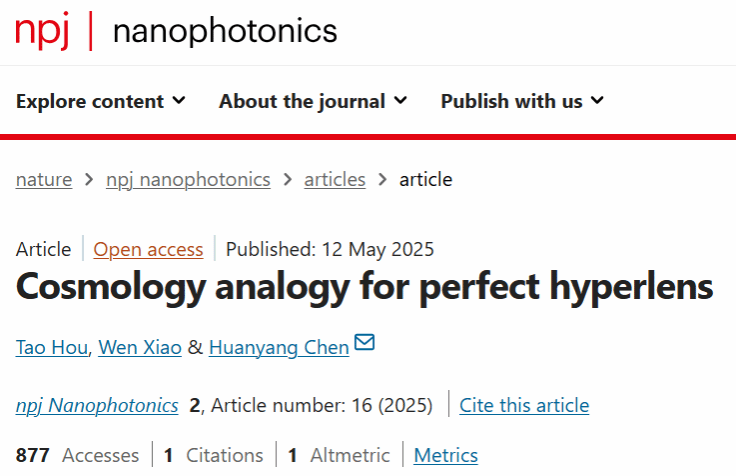
Task: Go to the nature breadcrumb link
Action: click(44, 180)
